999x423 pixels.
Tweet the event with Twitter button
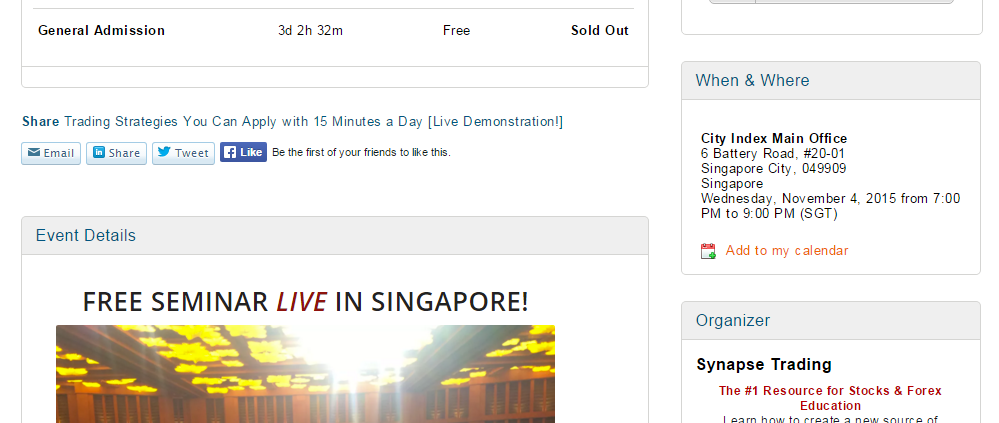[183, 153]
